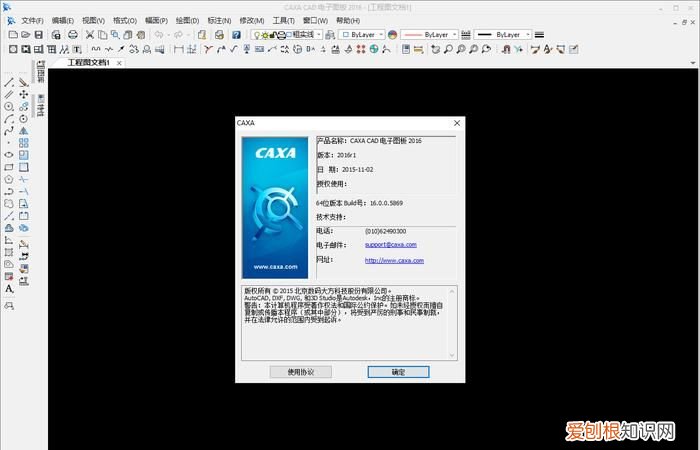Viewport: 700px width, 450px height.
Task: Open the http://www.caxa.com website link
Action: [394, 260]
